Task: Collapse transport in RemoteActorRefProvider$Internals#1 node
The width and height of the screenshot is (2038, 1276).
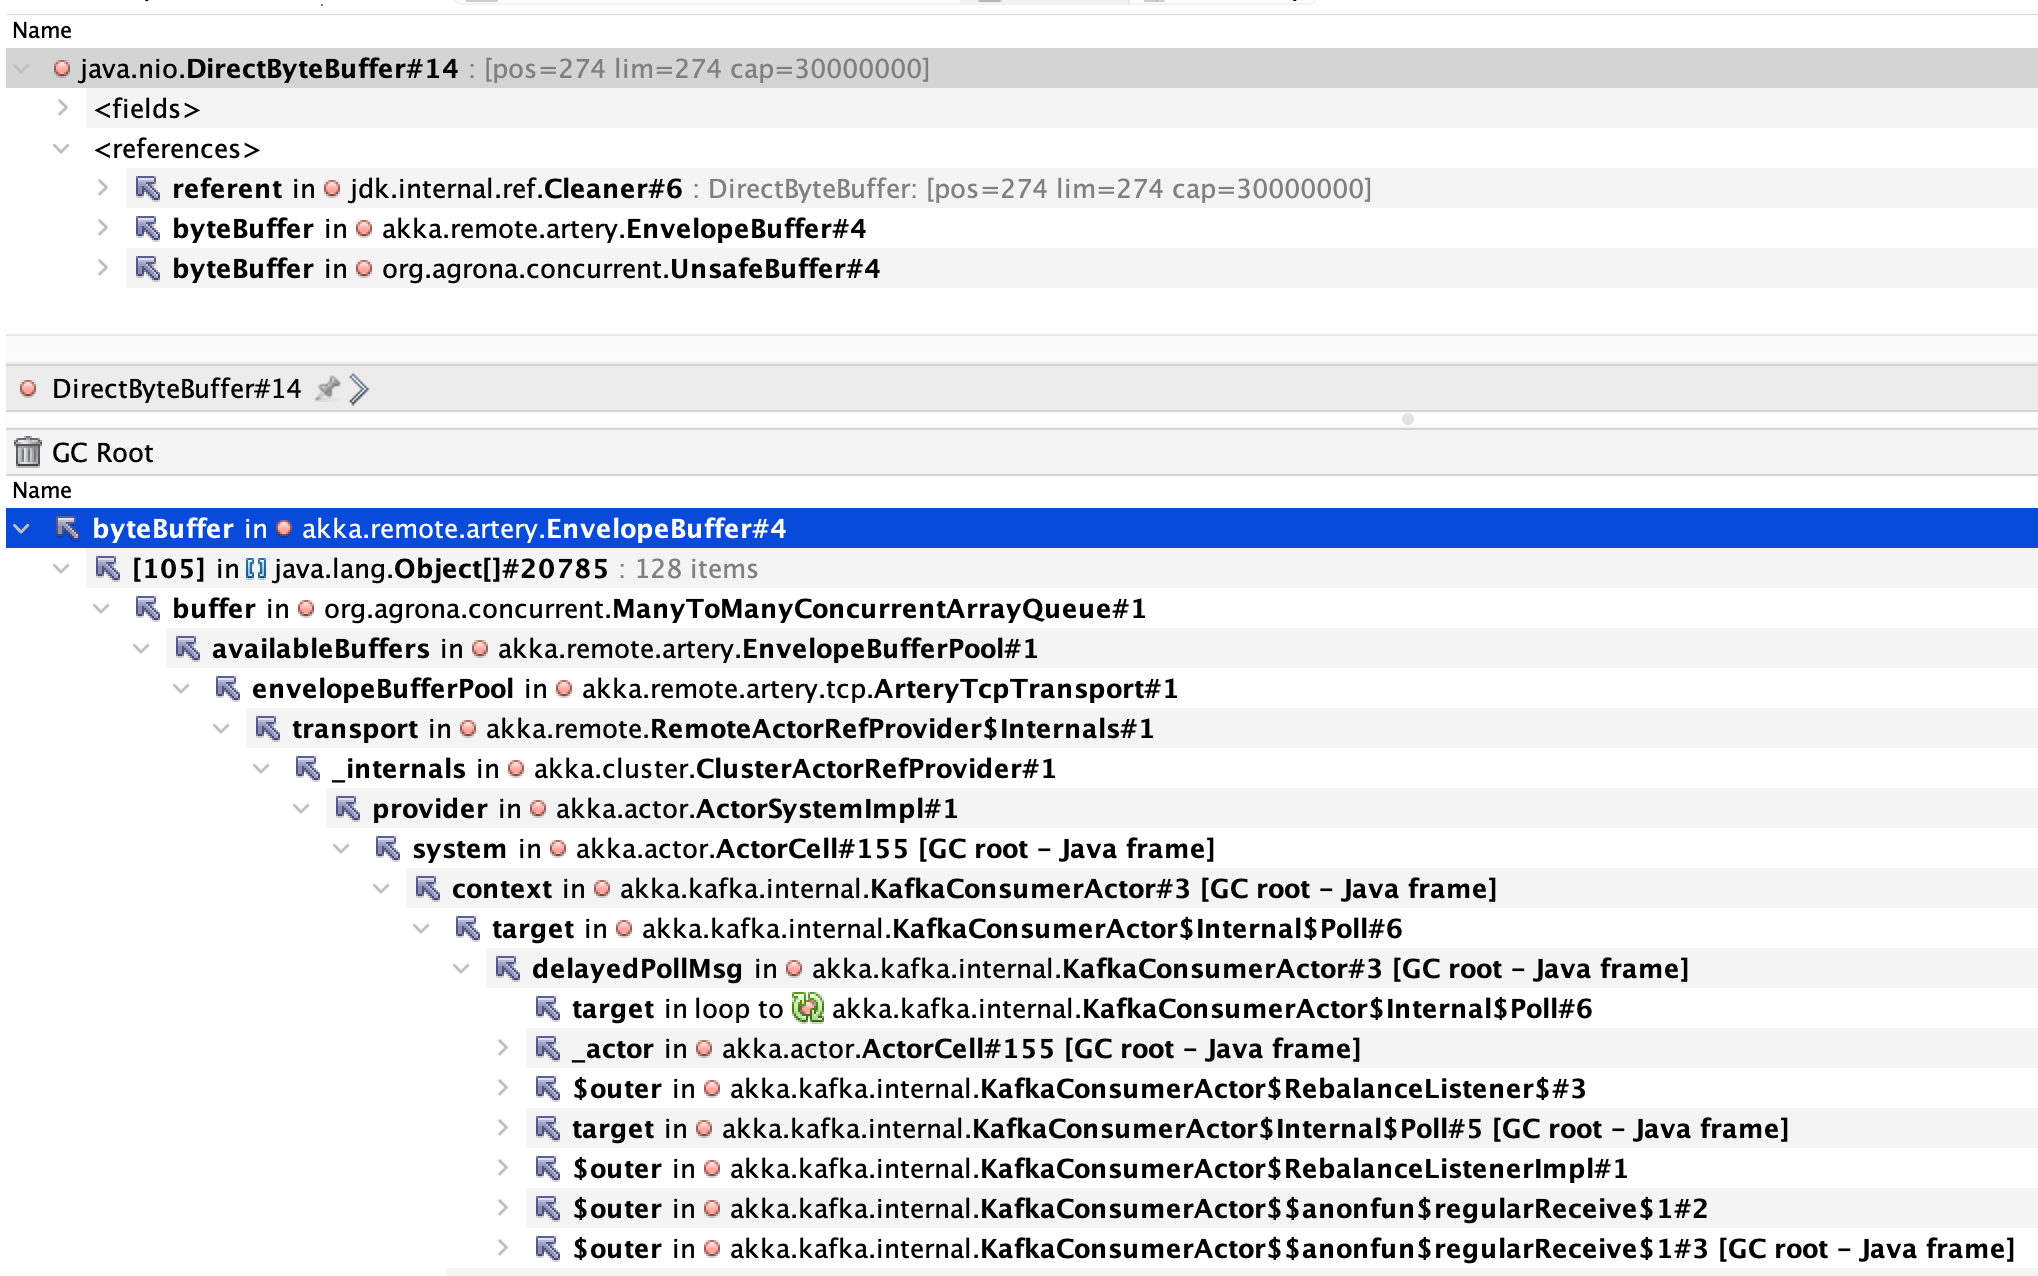Action: tap(222, 729)
